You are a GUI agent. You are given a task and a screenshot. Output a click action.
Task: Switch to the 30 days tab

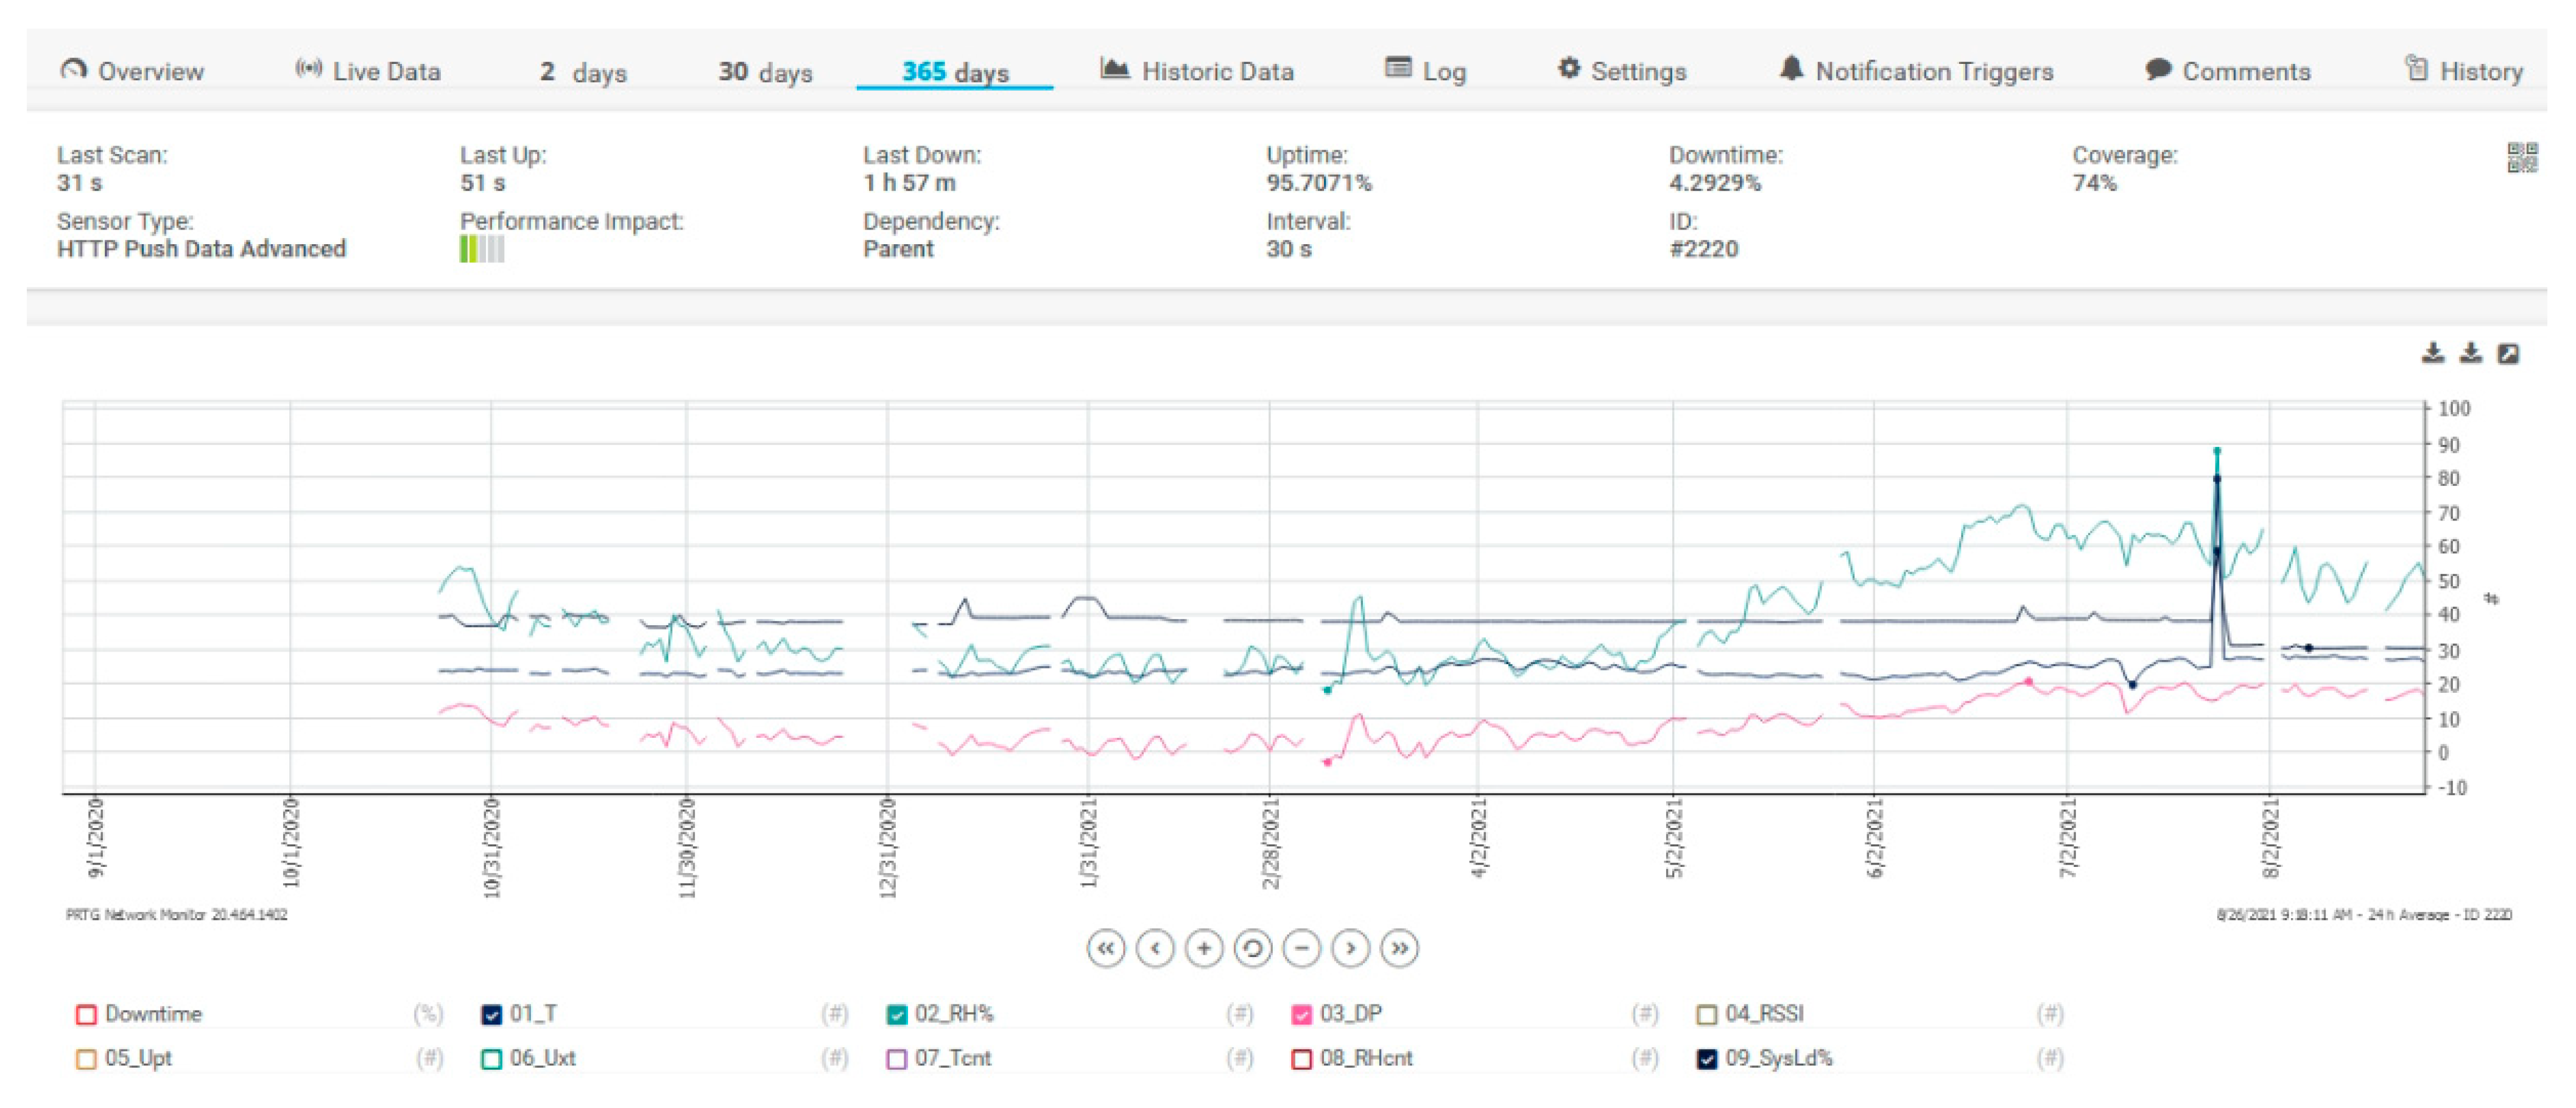765,72
